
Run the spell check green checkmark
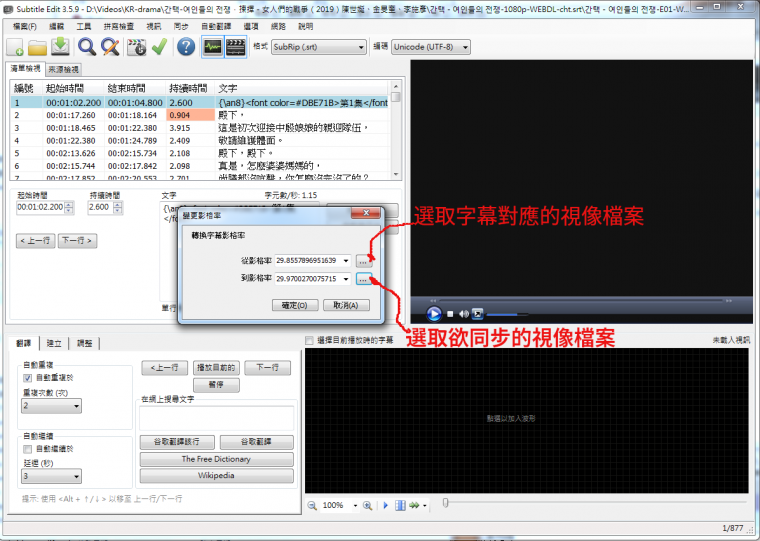tap(159, 47)
